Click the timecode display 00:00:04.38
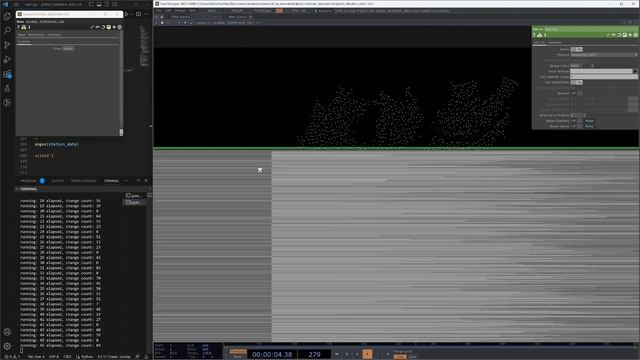This screenshot has width=640, height=360. [x=272, y=354]
